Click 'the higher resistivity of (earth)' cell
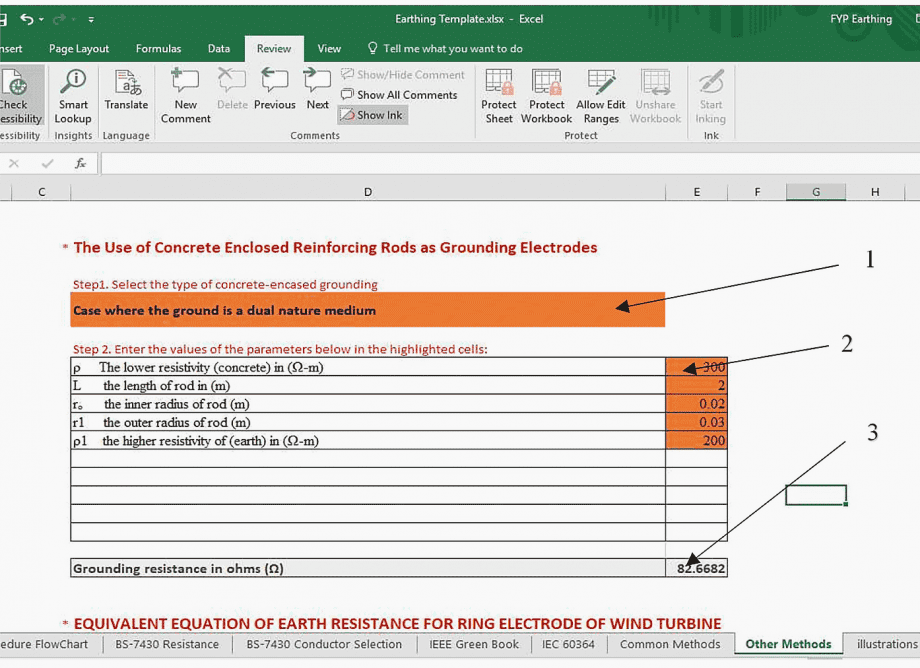This screenshot has width=920, height=668. pos(368,440)
